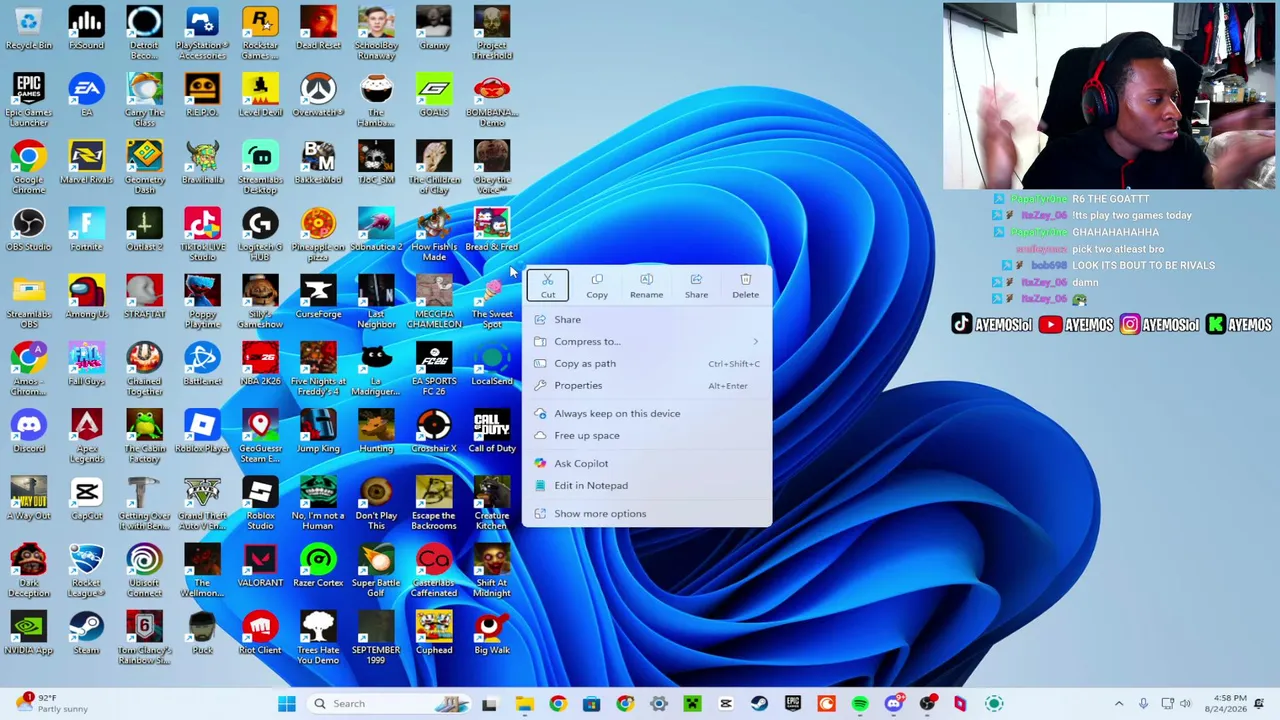Image resolution: width=1280 pixels, height=720 pixels.
Task: Select the Marvel Rivals desktop icon
Action: coord(86,162)
